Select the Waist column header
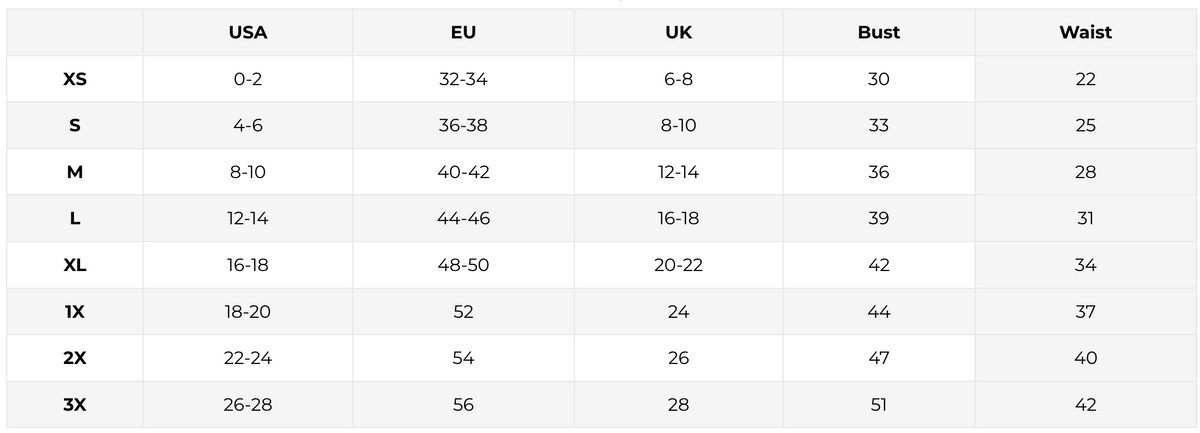Screen dimensions: 1200x433 click(x=1085, y=32)
